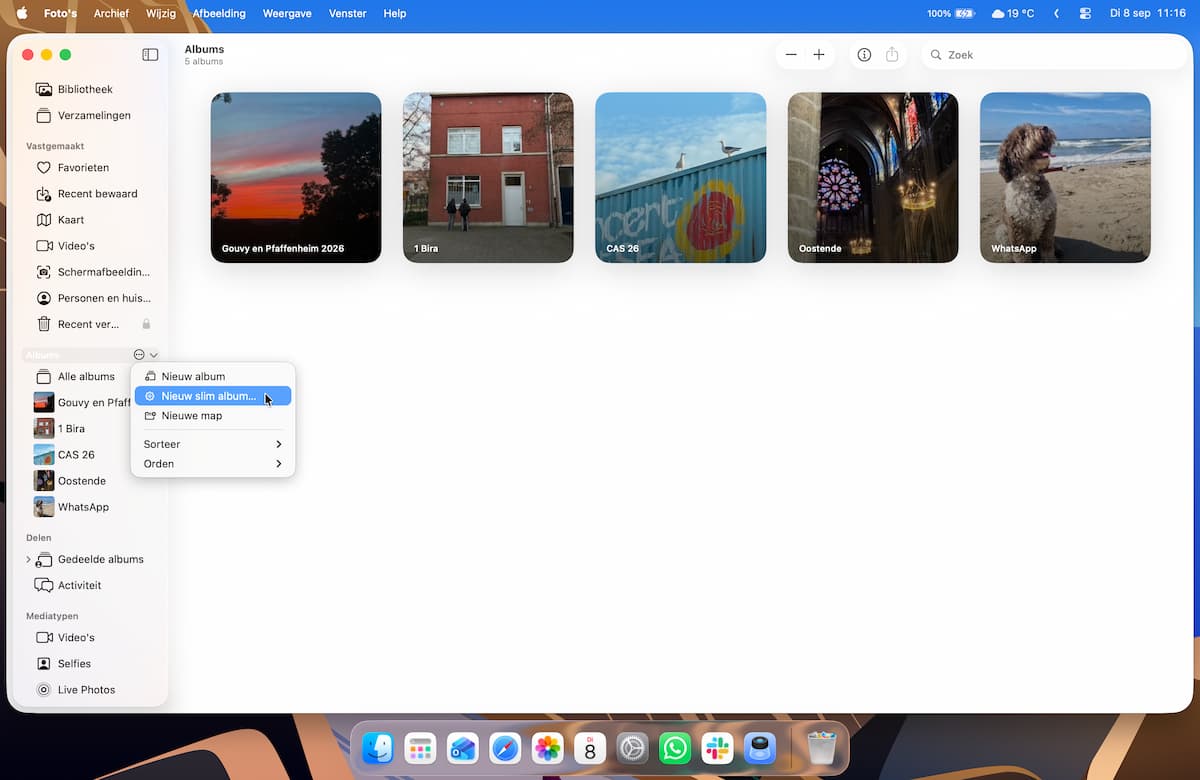
Task: Zoom in with the plus button
Action: (x=819, y=55)
